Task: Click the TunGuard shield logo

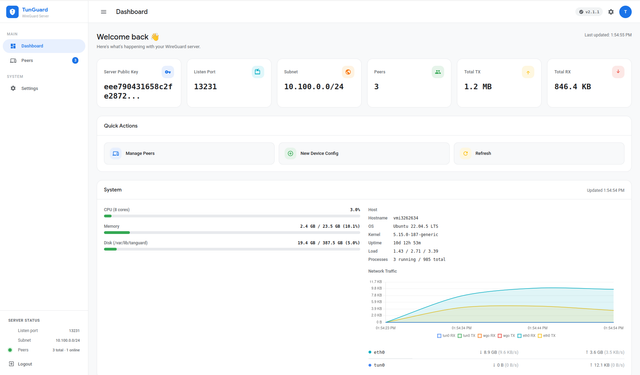Action: pos(12,12)
